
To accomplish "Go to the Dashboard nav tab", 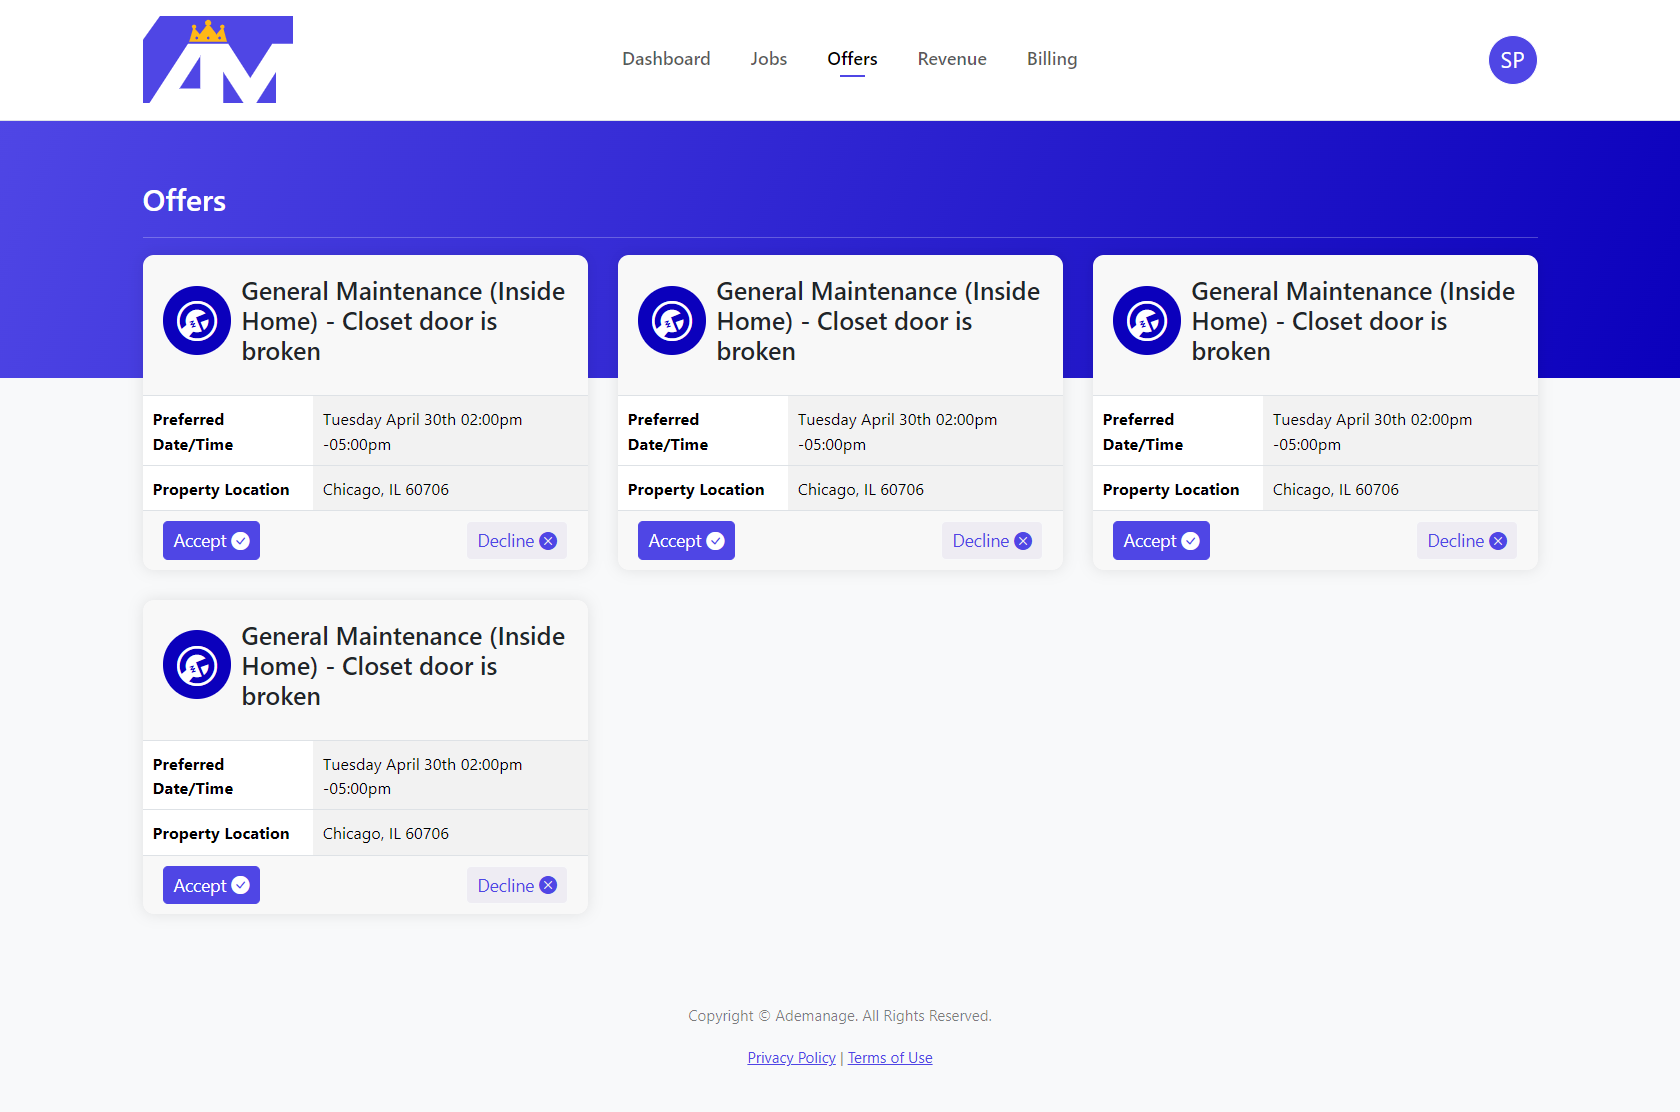I will pos(666,59).
